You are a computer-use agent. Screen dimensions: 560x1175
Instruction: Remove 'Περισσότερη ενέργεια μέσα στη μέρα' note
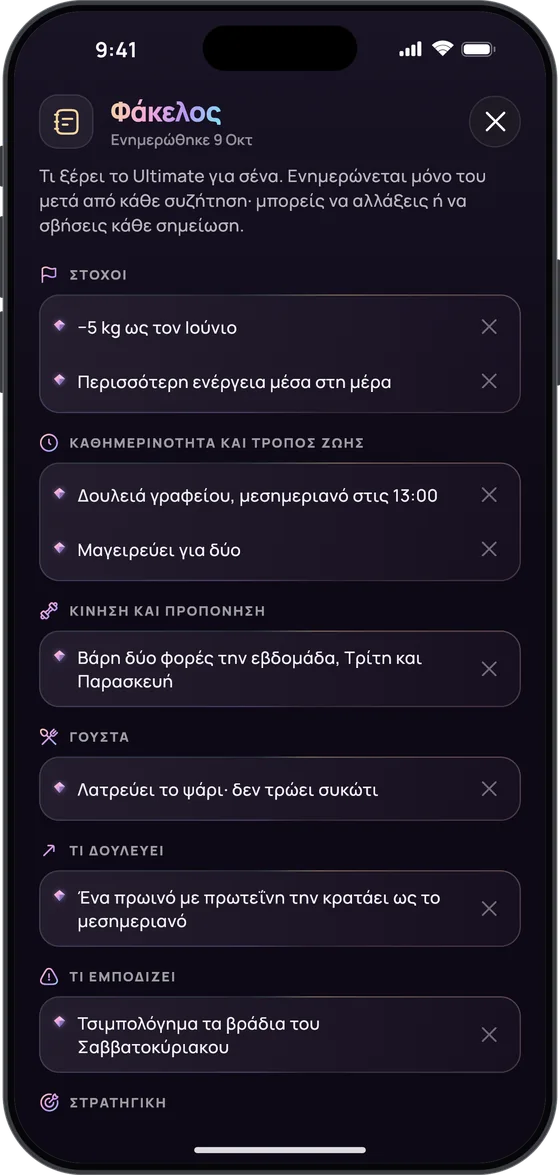(x=489, y=381)
